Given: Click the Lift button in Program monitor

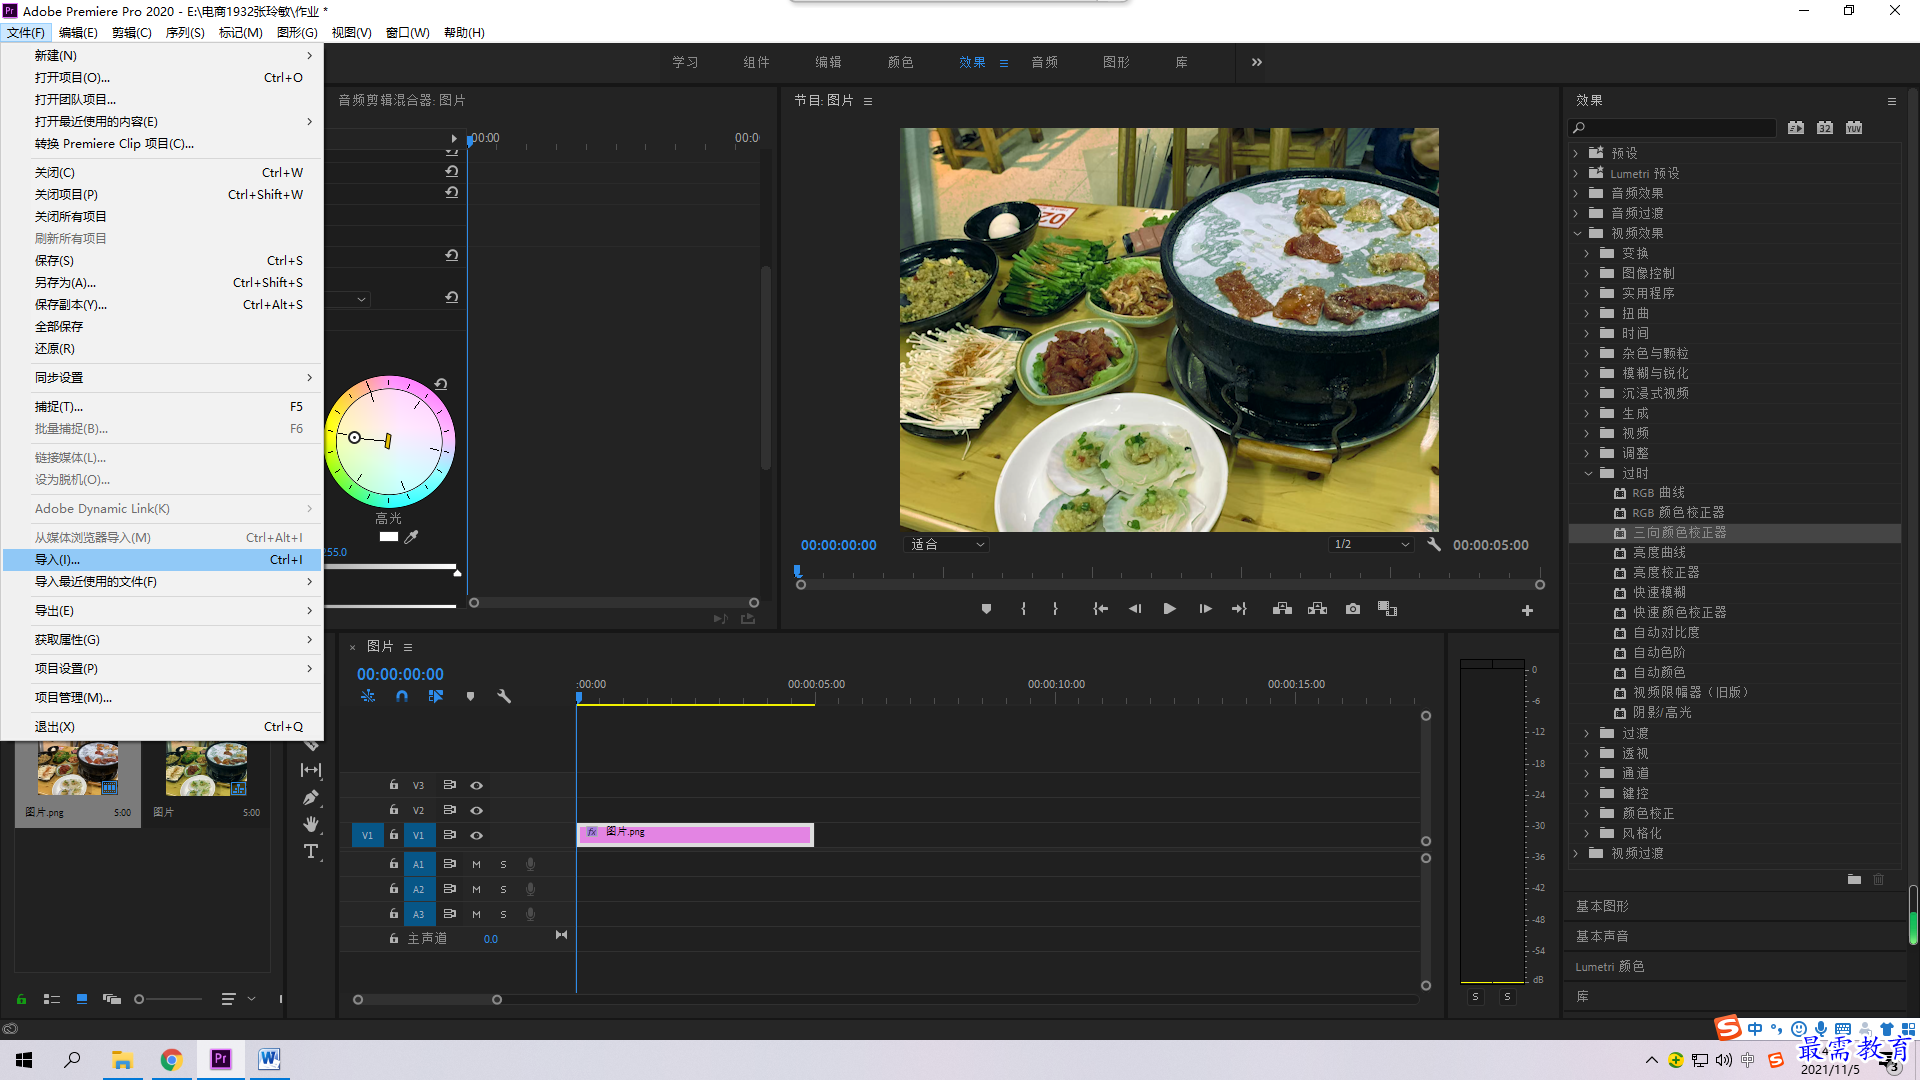Looking at the screenshot, I should (x=1282, y=609).
